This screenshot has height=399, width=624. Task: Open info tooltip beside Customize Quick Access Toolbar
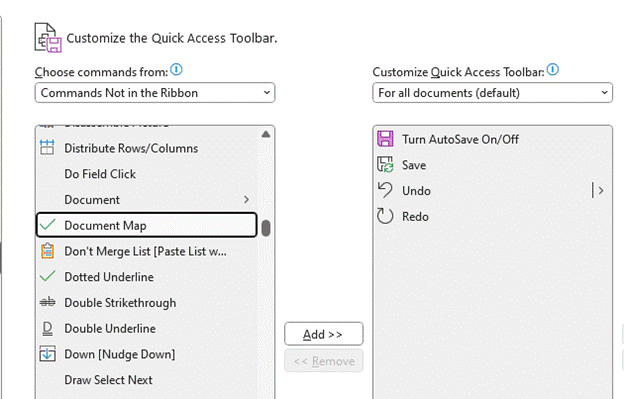tap(553, 70)
